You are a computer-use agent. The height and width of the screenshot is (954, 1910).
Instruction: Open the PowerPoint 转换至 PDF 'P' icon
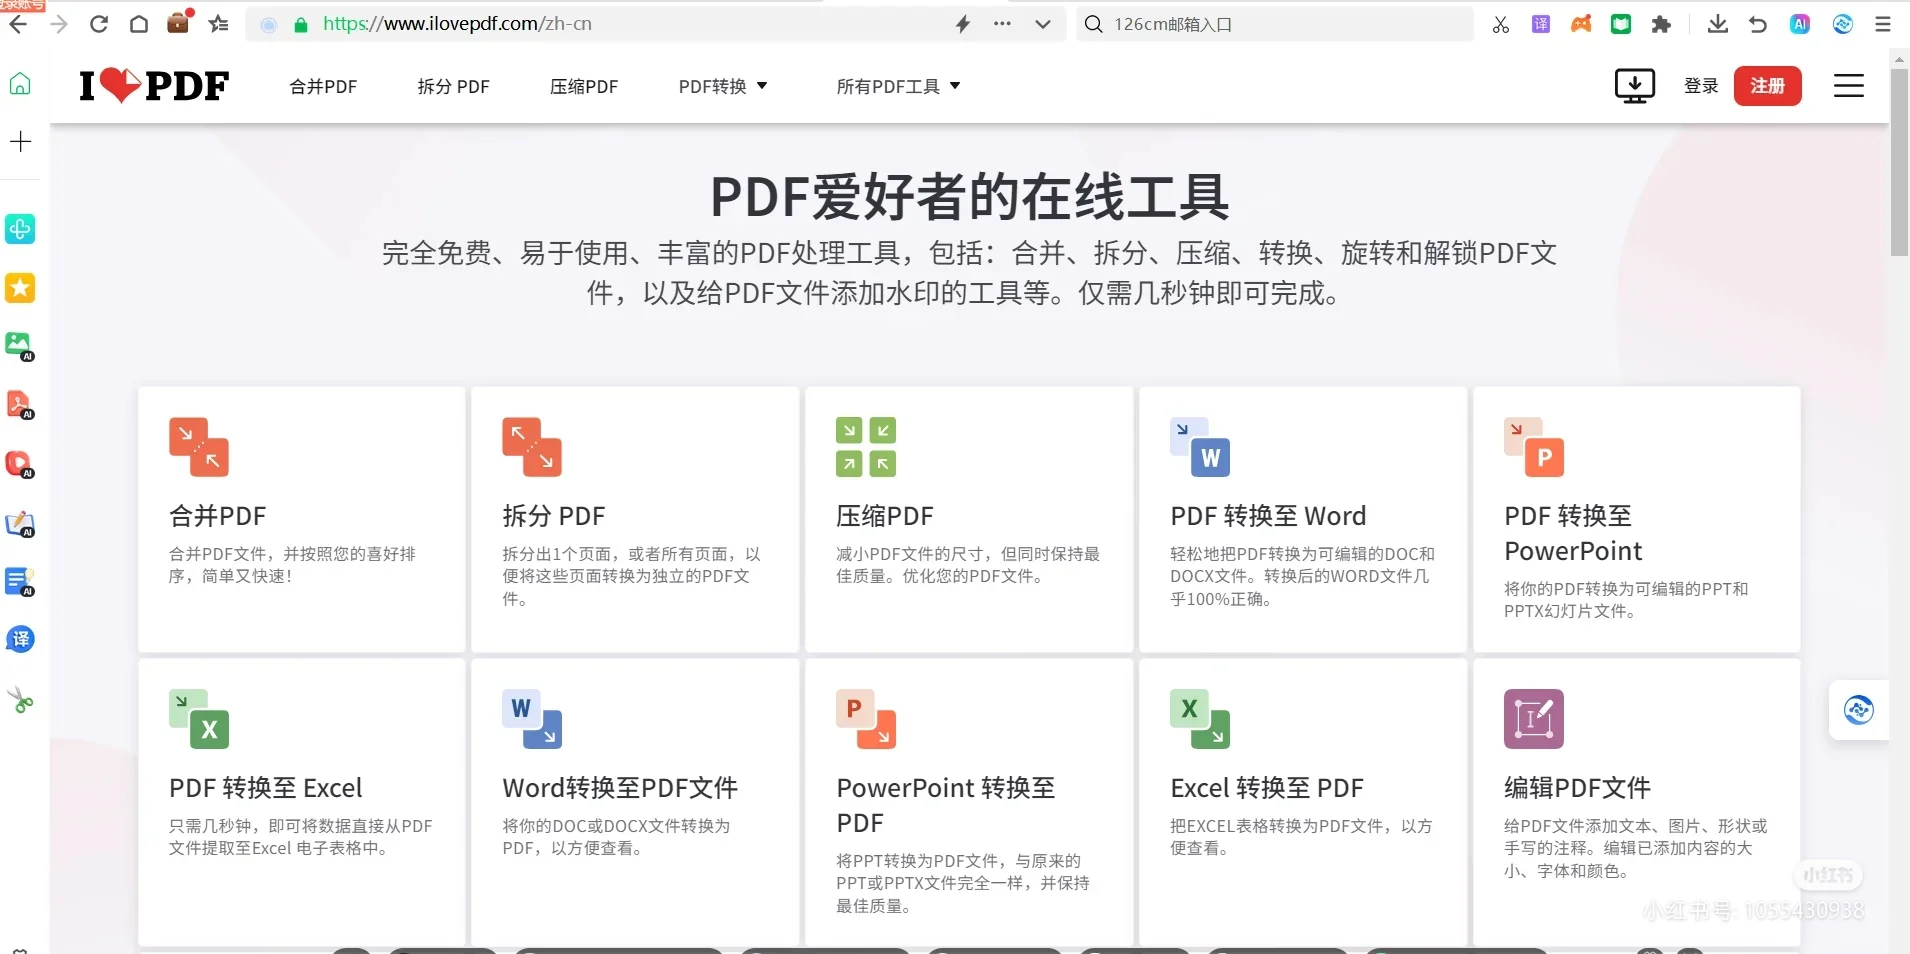pos(866,718)
